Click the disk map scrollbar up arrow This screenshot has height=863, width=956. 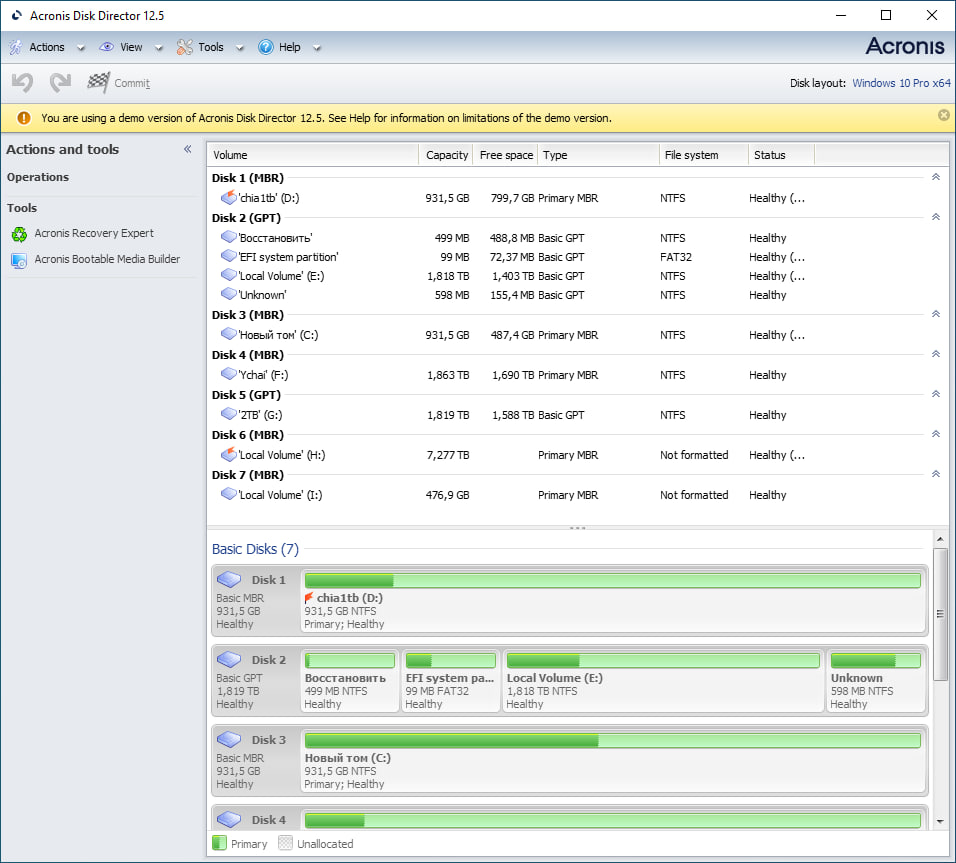coord(940,539)
